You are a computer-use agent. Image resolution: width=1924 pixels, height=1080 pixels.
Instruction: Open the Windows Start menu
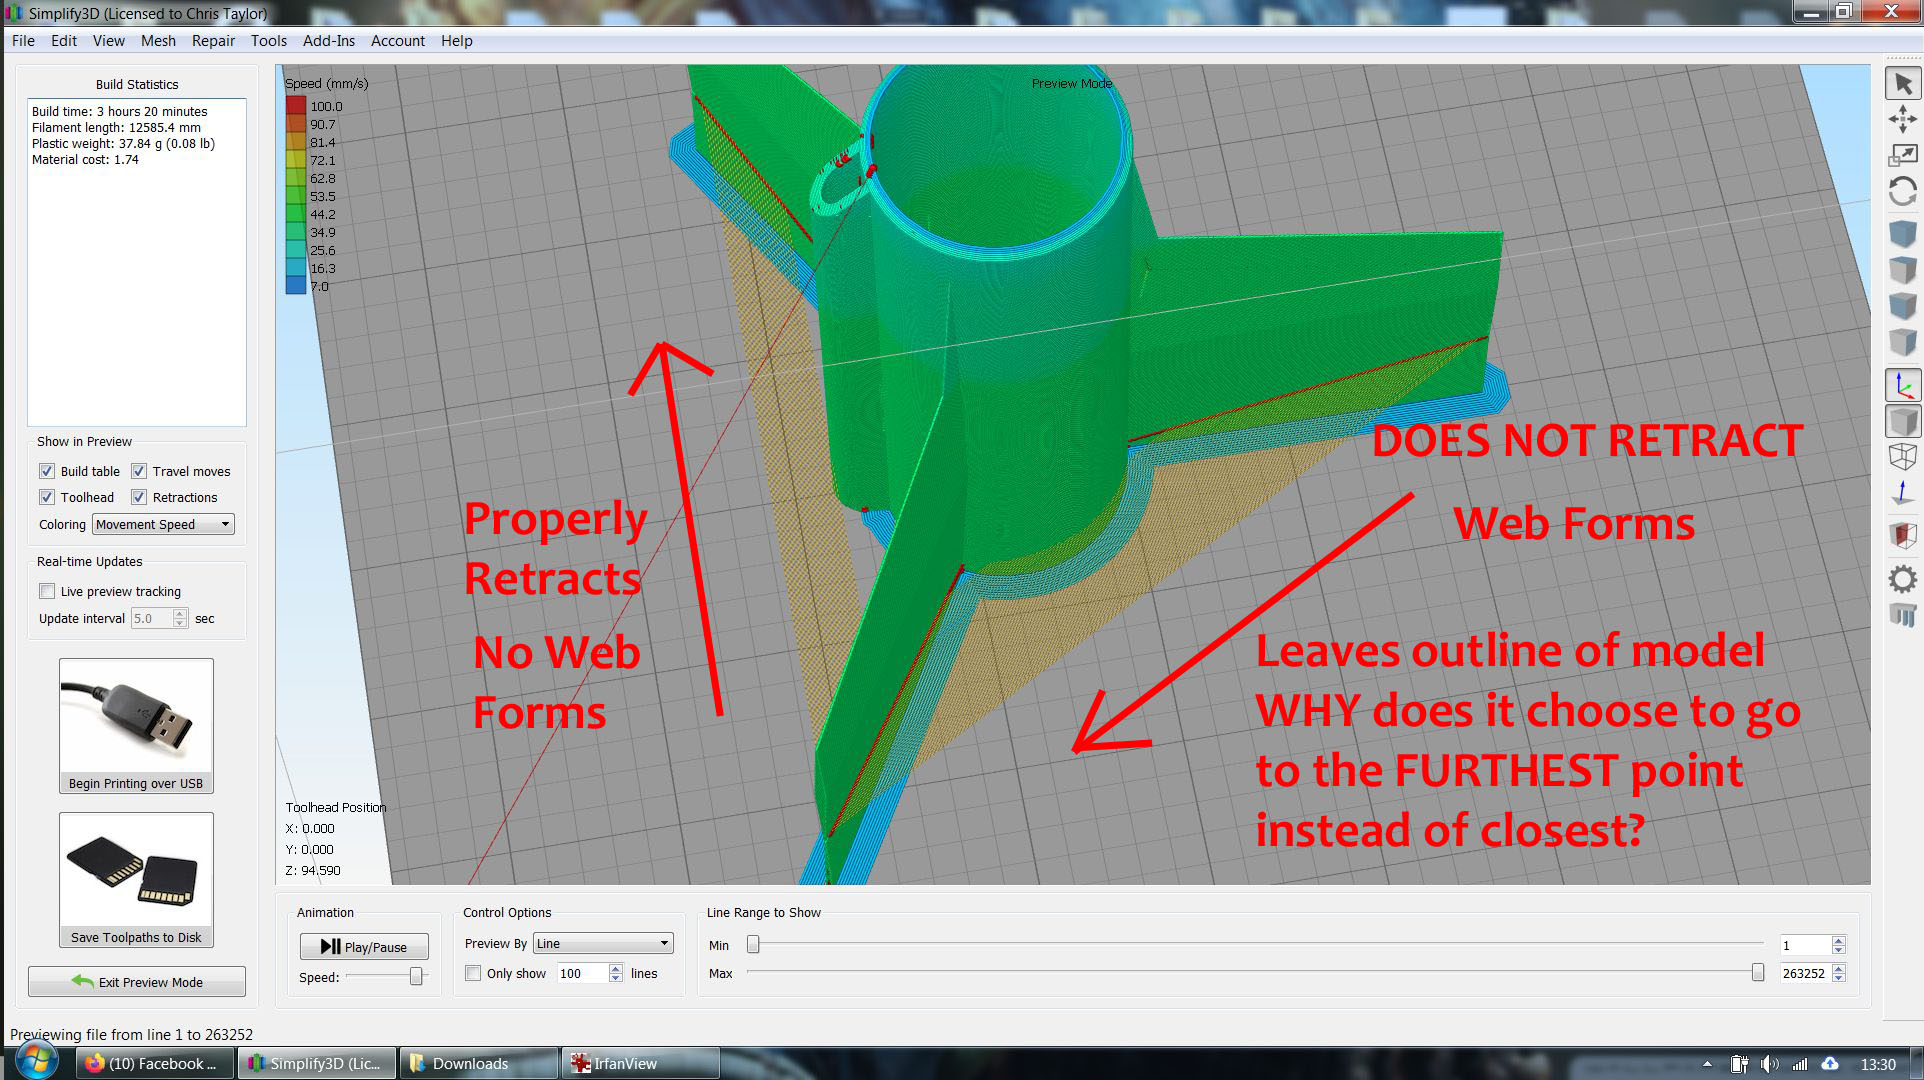(36, 1062)
